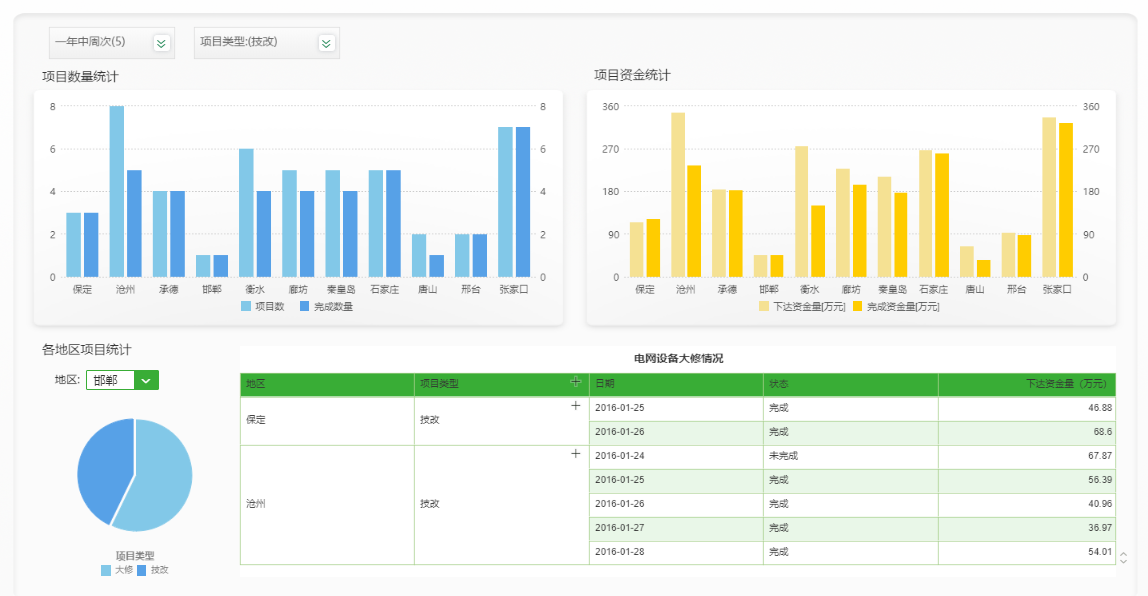Expand the plus icon in 沧州 row
The width and height of the screenshot is (1148, 596).
[x=575, y=454]
